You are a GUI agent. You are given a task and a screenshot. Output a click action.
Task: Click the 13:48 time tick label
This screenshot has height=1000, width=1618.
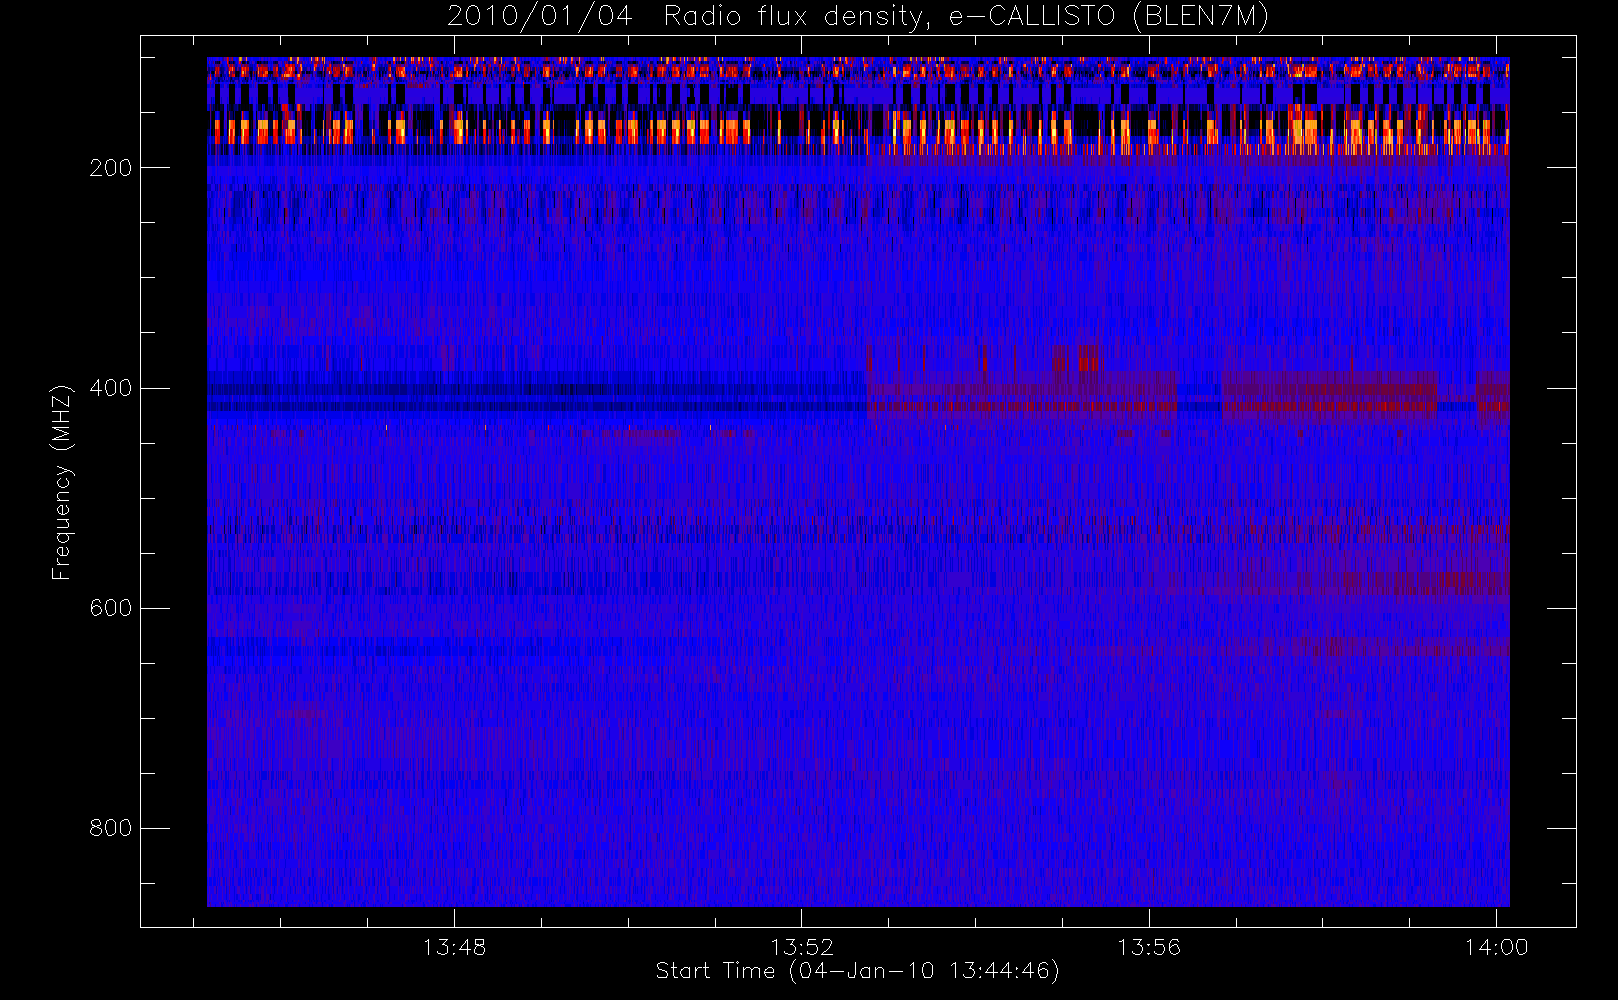454,947
